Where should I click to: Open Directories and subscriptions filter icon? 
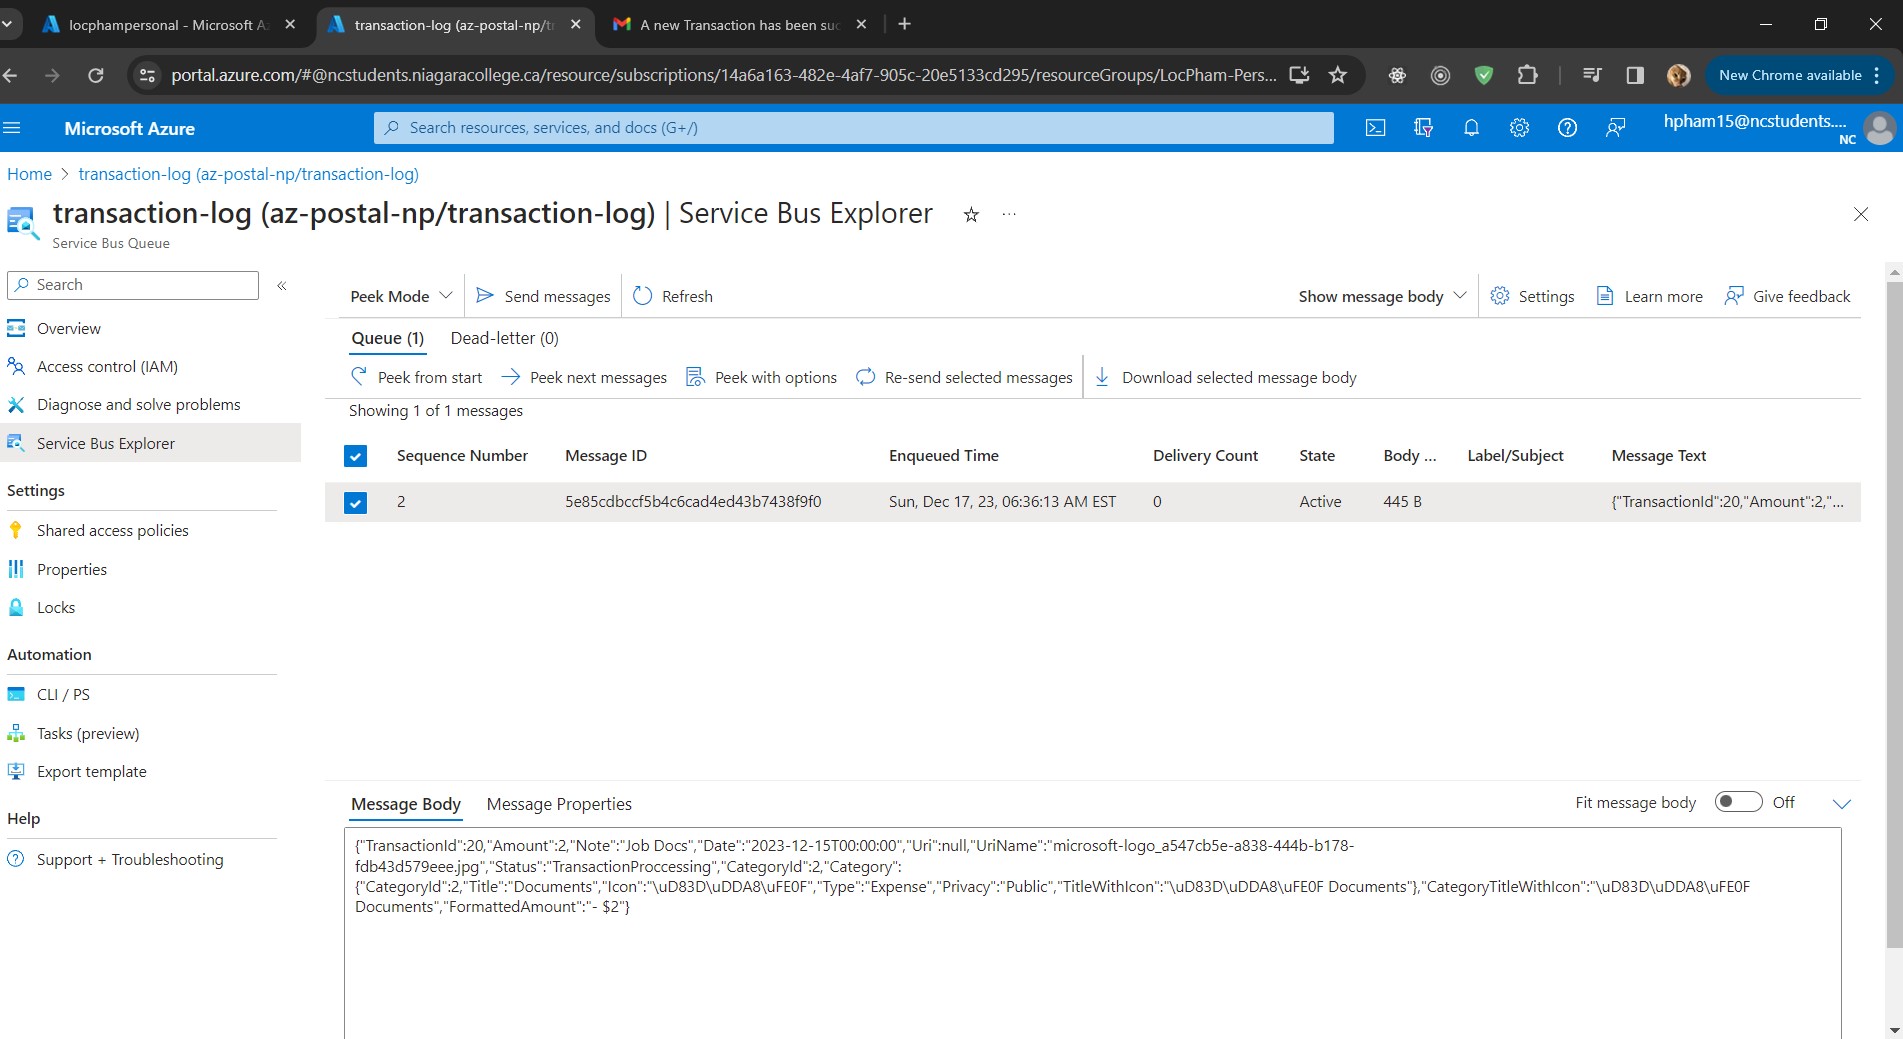1423,128
